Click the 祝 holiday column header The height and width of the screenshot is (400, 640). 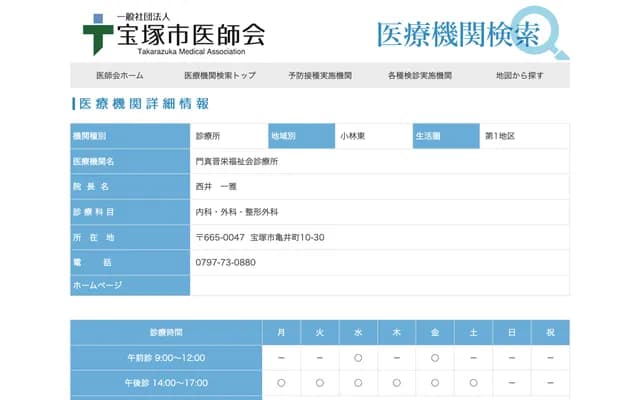(550, 332)
